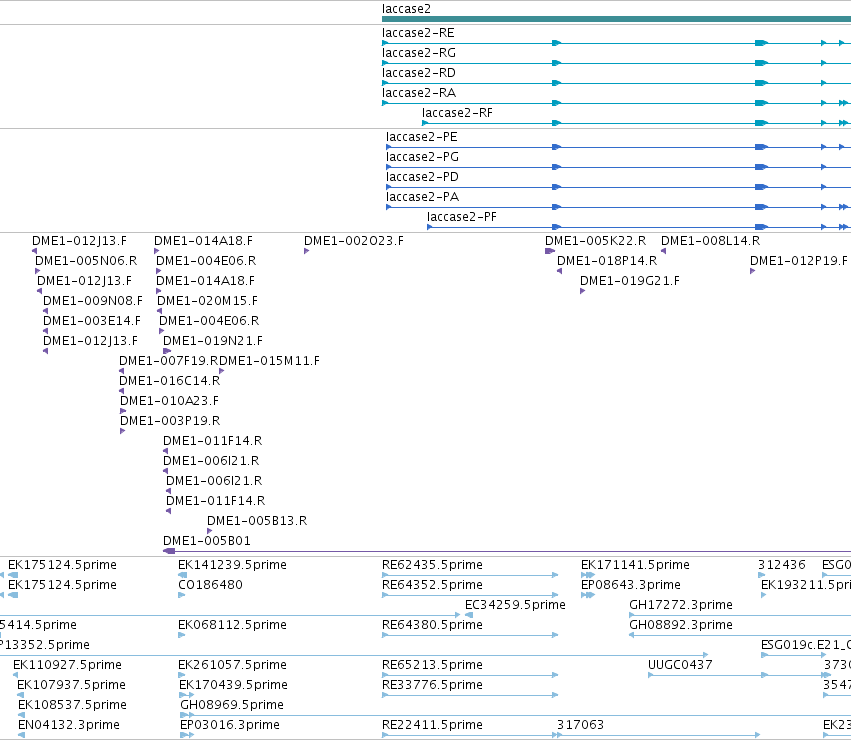
Task: Click the purple arrow under DME1-019G21.F
Action: click(582, 291)
